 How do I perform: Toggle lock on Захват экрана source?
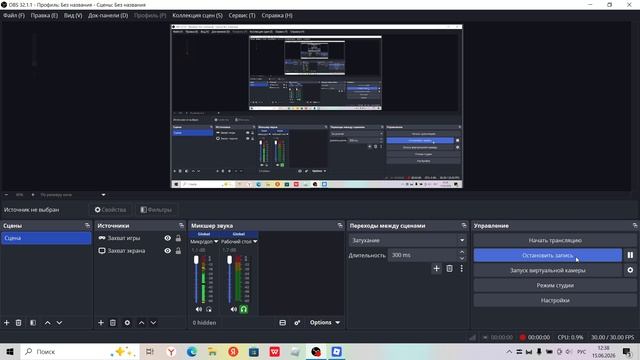point(178,251)
